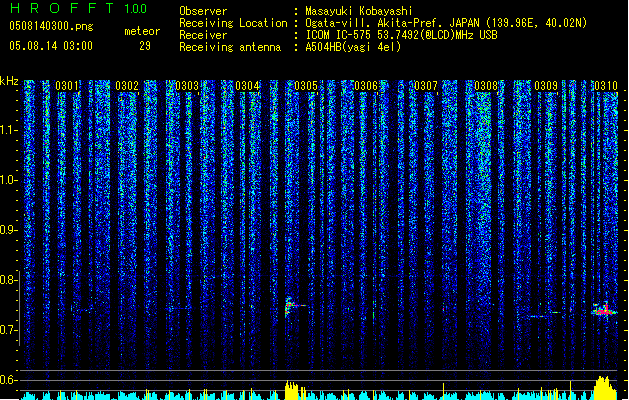Click the 0301 time marker
This screenshot has height=400, width=629.
click(x=67, y=86)
